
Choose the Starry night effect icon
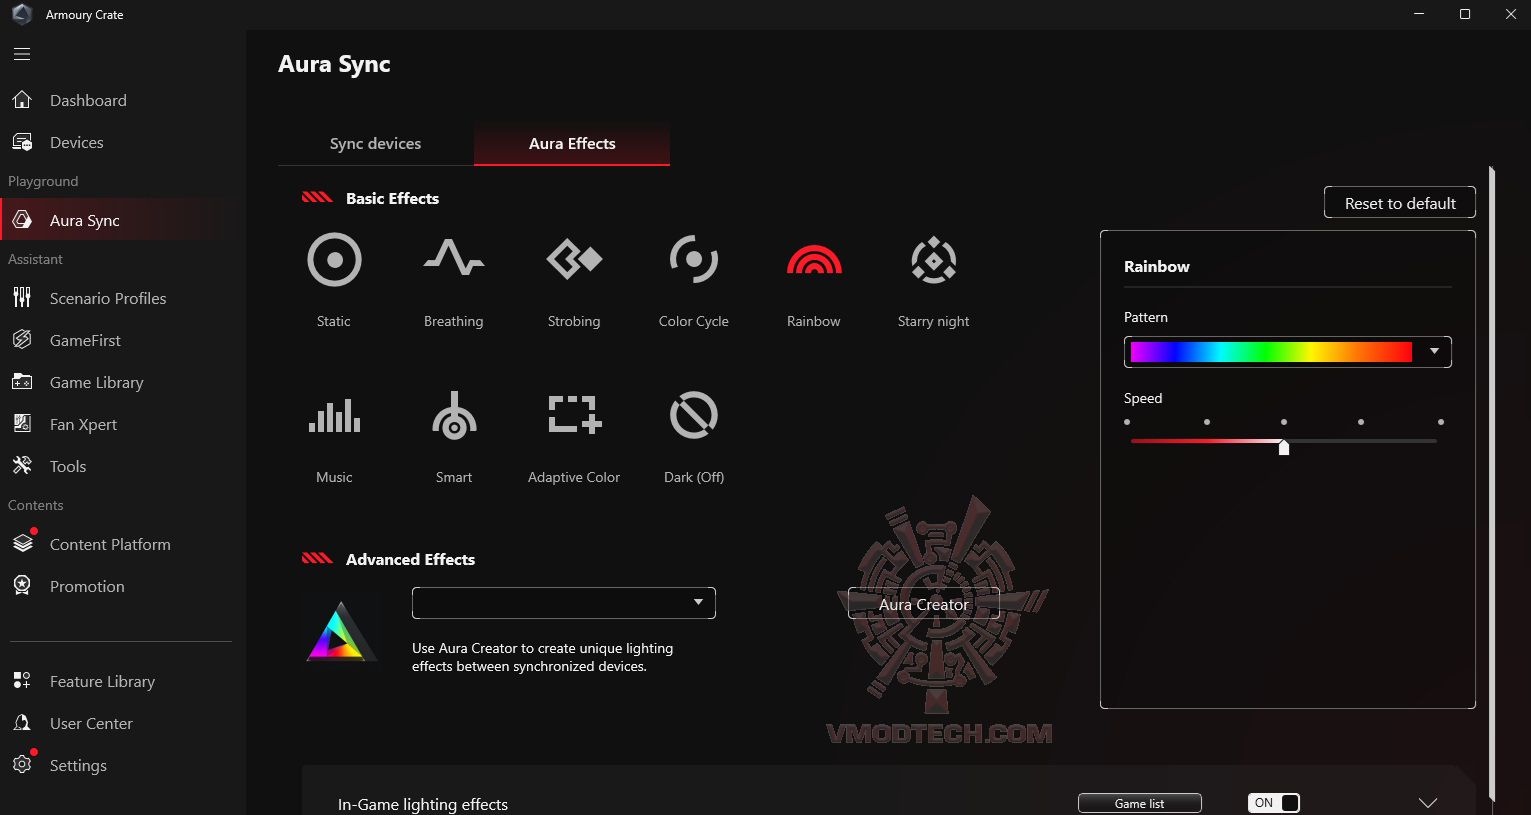pos(934,260)
